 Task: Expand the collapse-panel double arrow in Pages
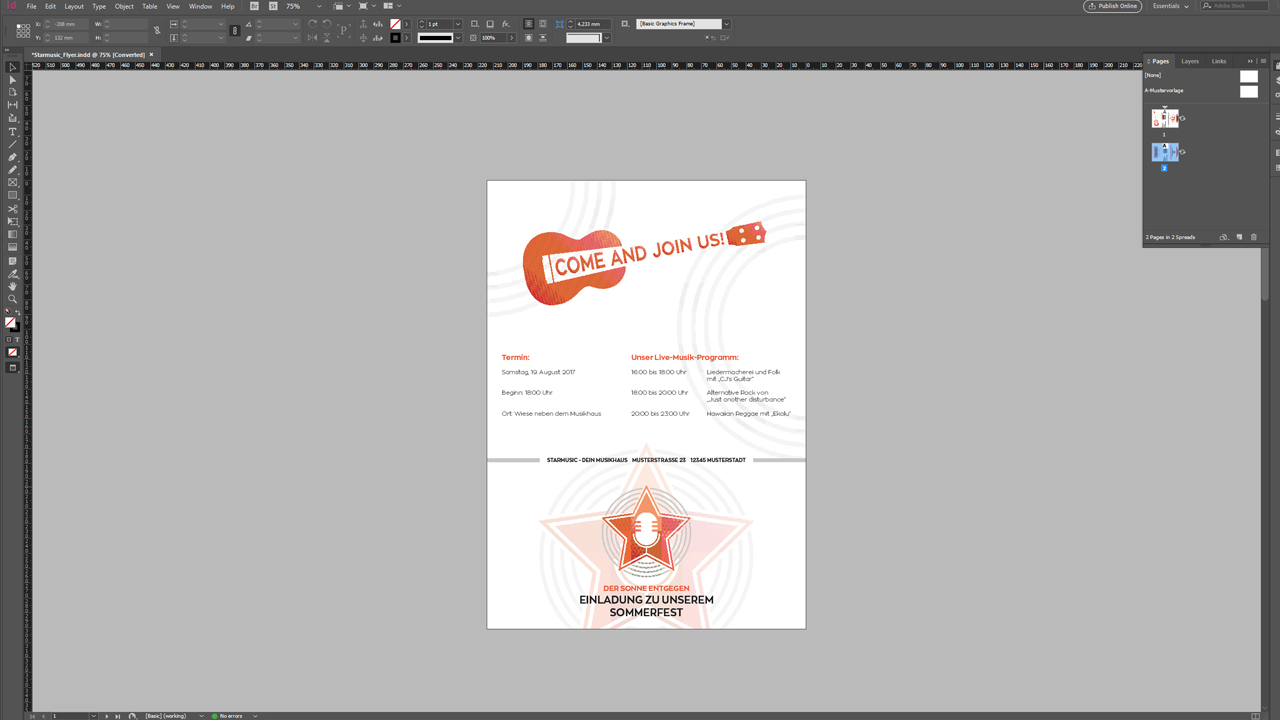coord(1250,61)
